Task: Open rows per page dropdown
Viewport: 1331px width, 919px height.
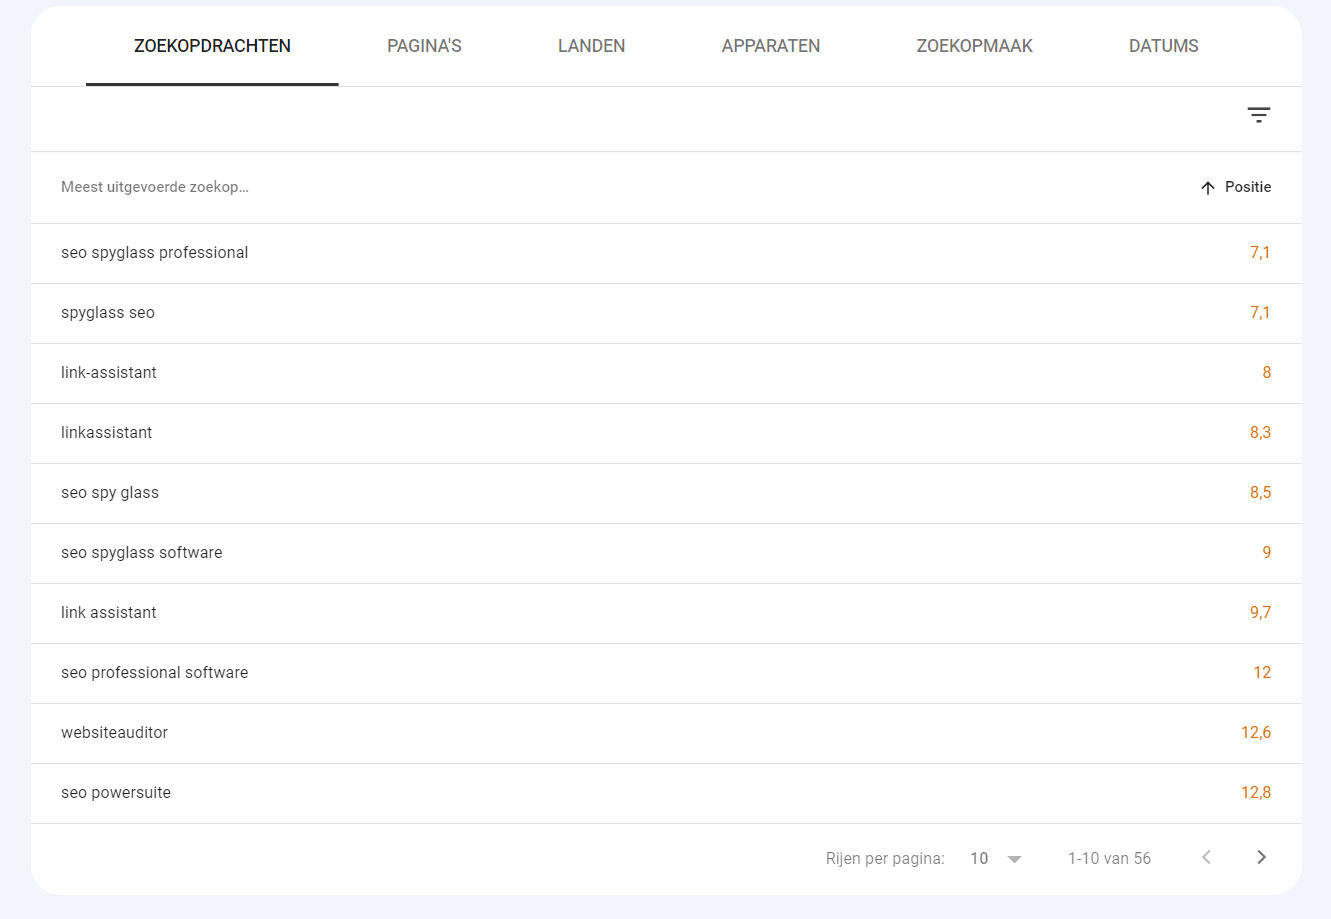Action: pos(996,858)
